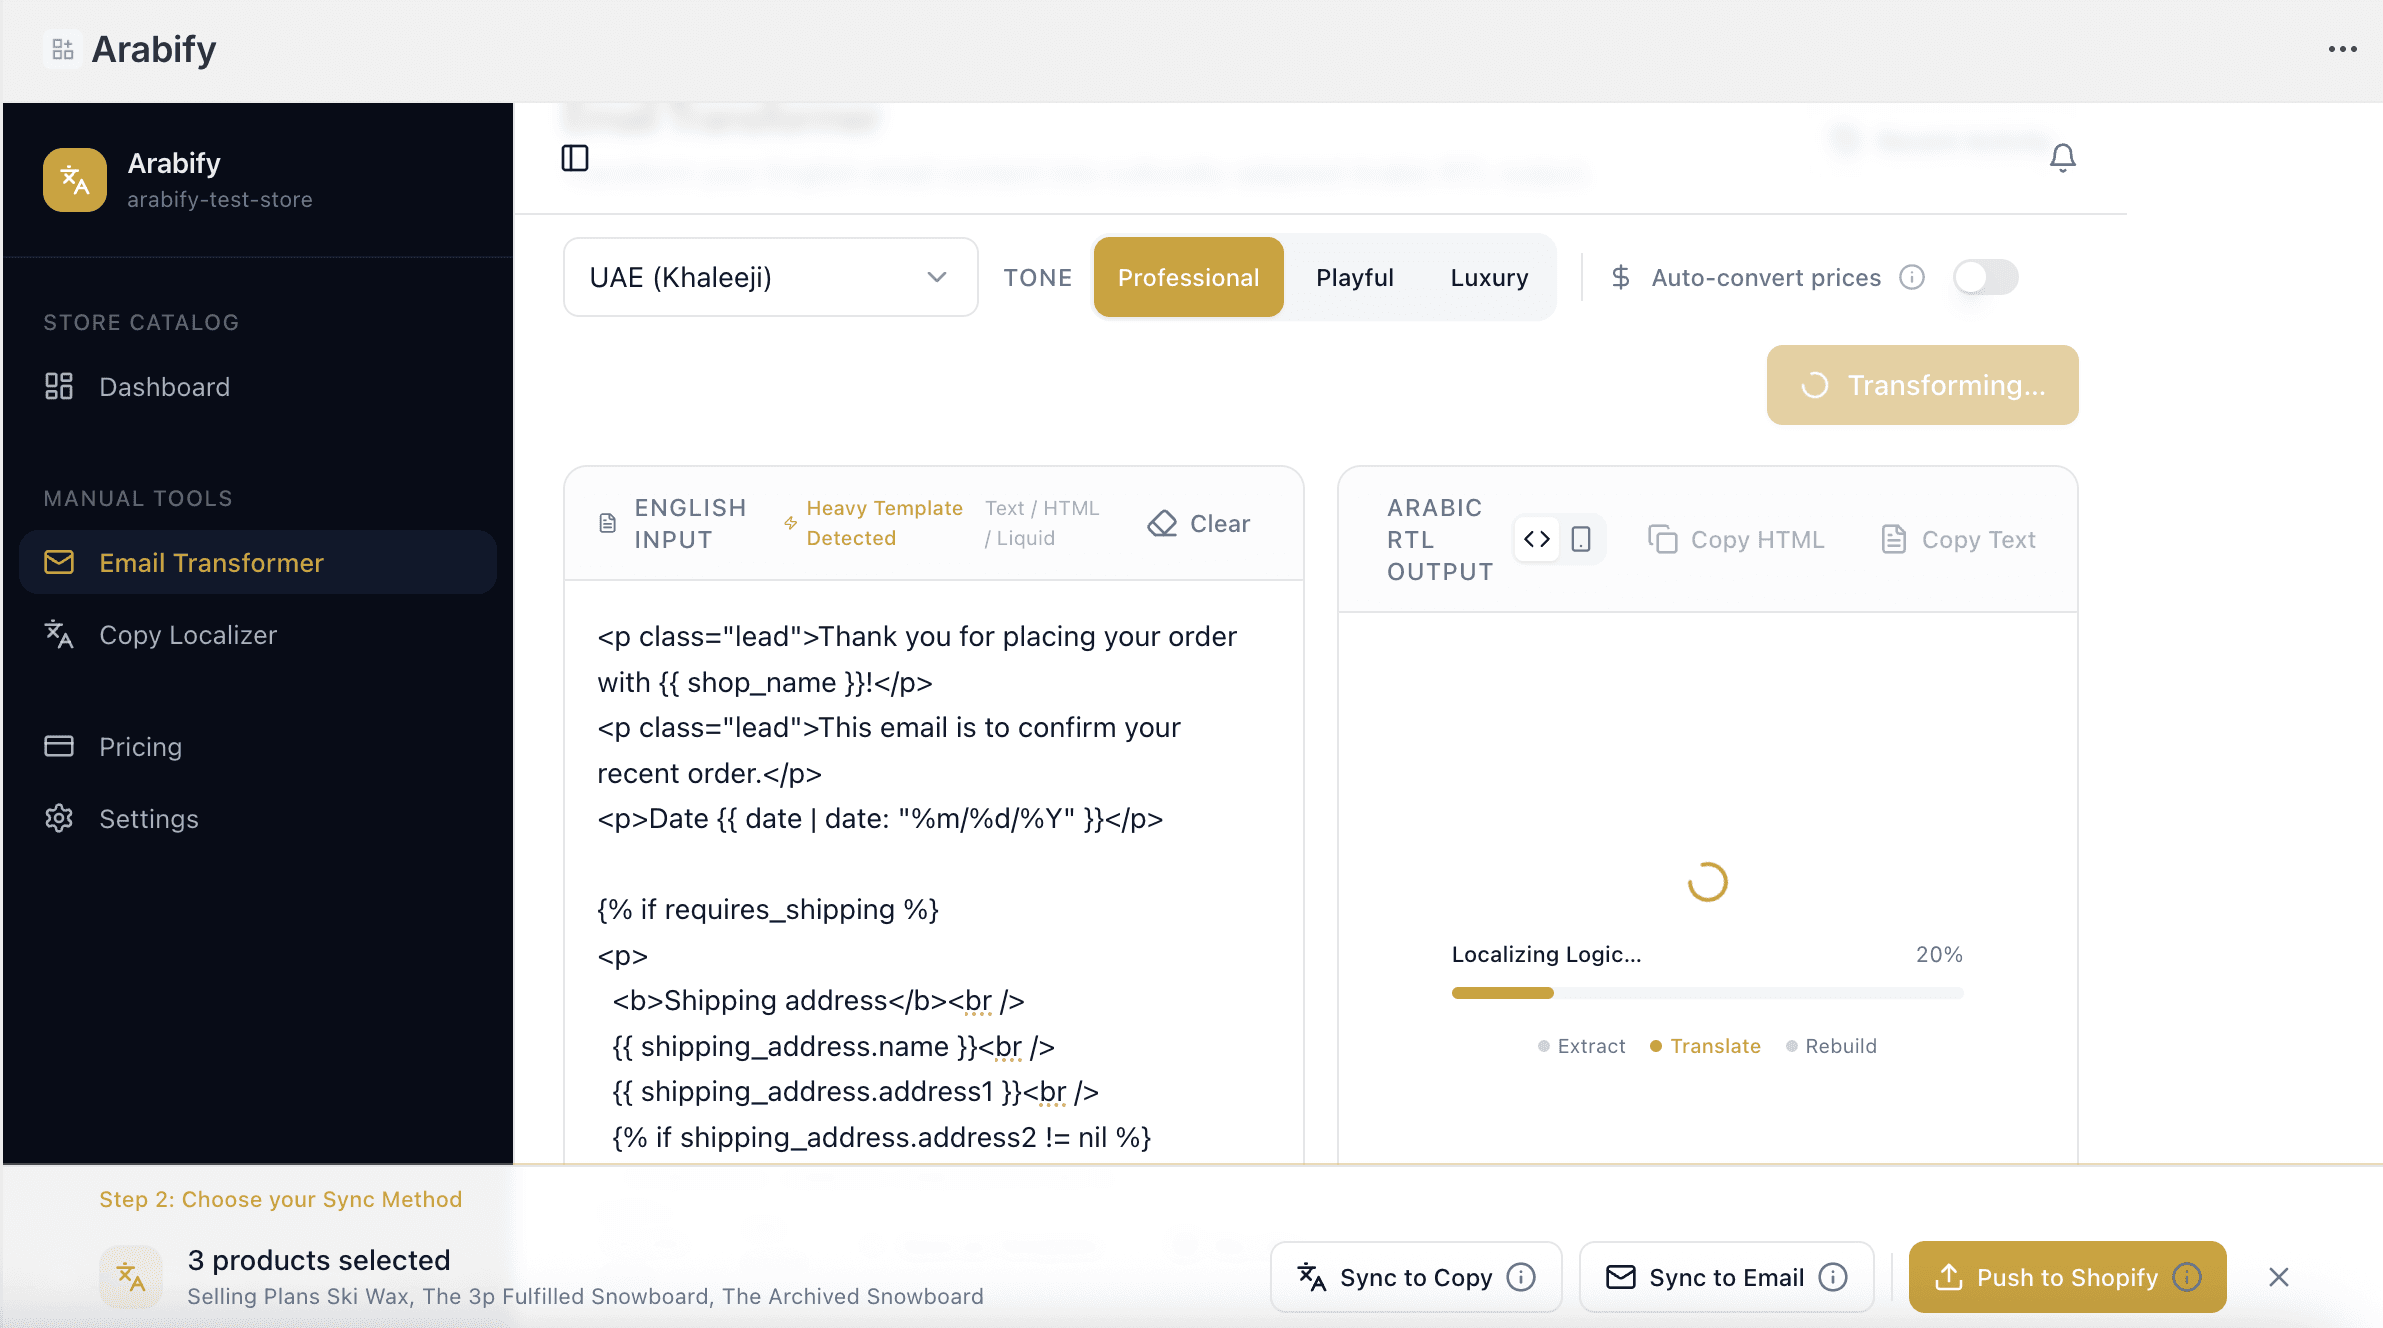The width and height of the screenshot is (2383, 1328).
Task: Collapse the sidebar with panel icon
Action: pyautogui.click(x=575, y=158)
